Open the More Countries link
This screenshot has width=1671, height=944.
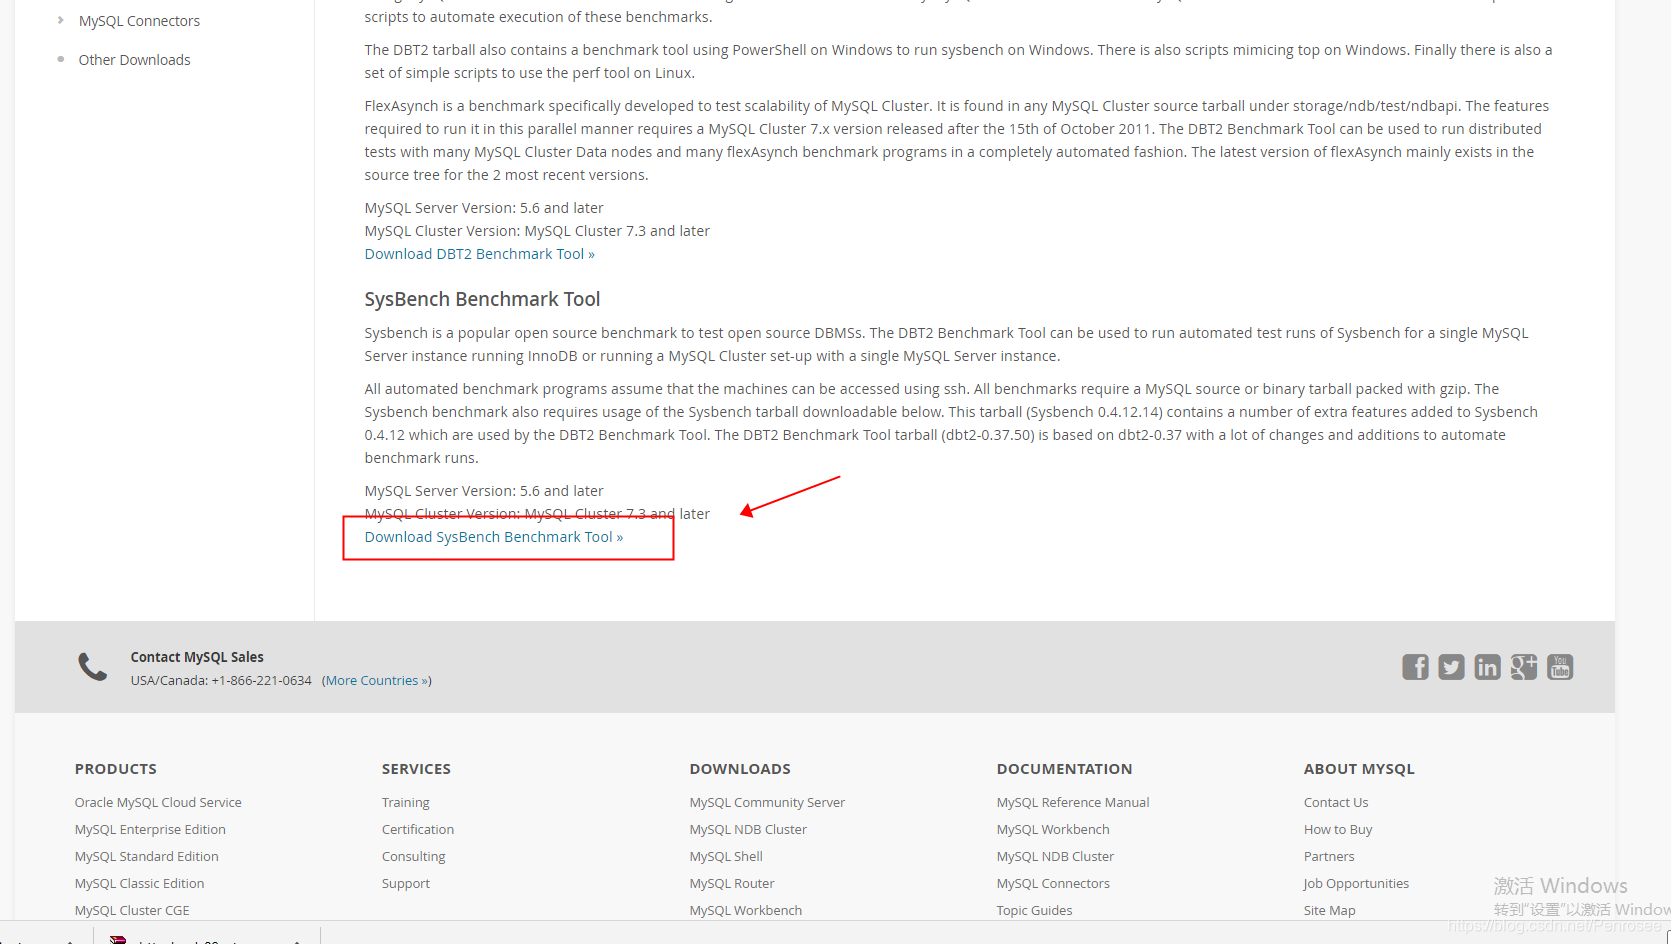point(377,681)
